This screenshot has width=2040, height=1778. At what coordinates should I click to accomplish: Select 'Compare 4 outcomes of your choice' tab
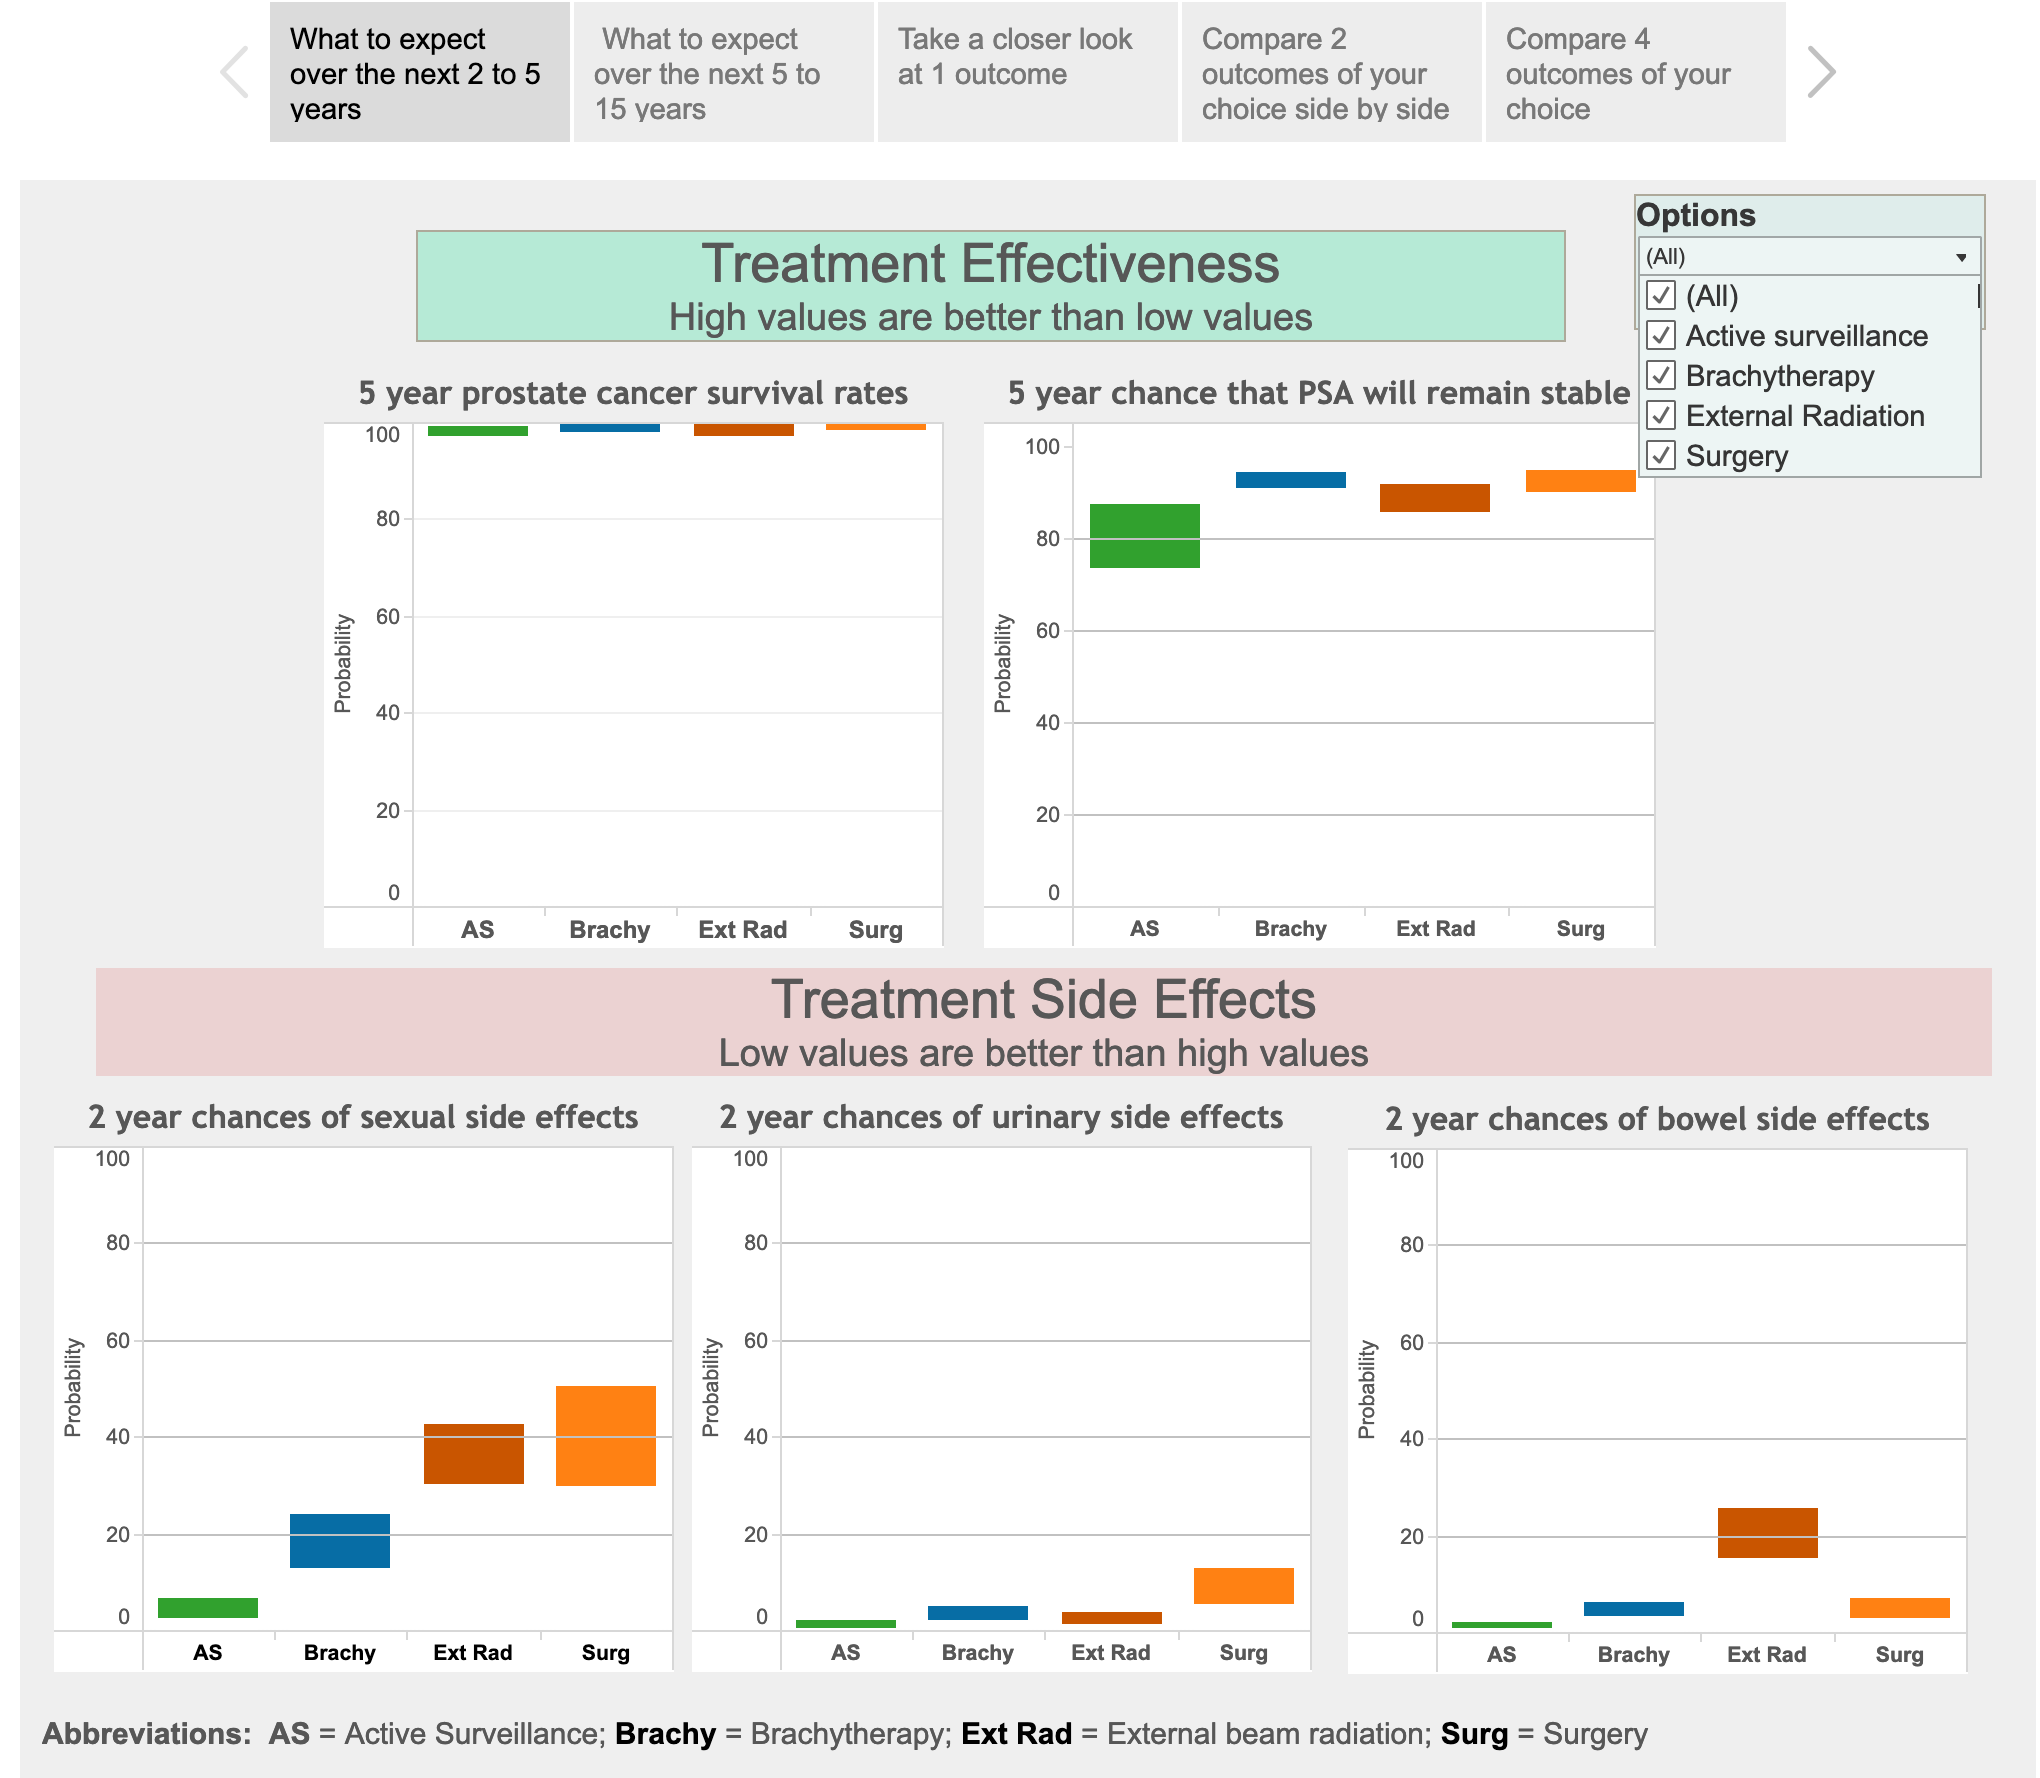[x=1635, y=73]
